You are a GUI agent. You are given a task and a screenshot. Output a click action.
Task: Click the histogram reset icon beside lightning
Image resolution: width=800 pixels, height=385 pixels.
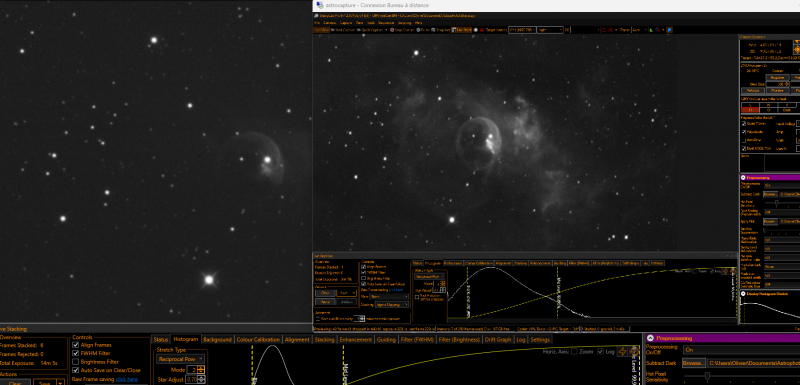point(634,351)
